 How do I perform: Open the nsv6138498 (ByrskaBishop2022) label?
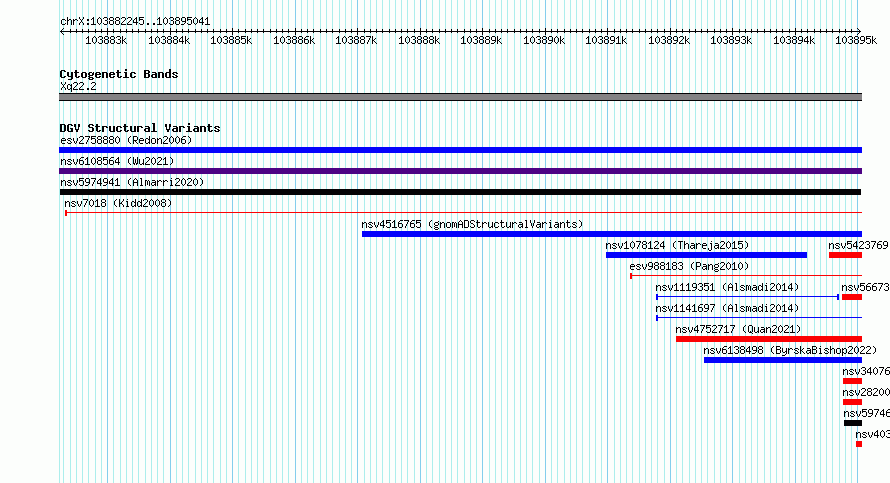[x=790, y=350]
